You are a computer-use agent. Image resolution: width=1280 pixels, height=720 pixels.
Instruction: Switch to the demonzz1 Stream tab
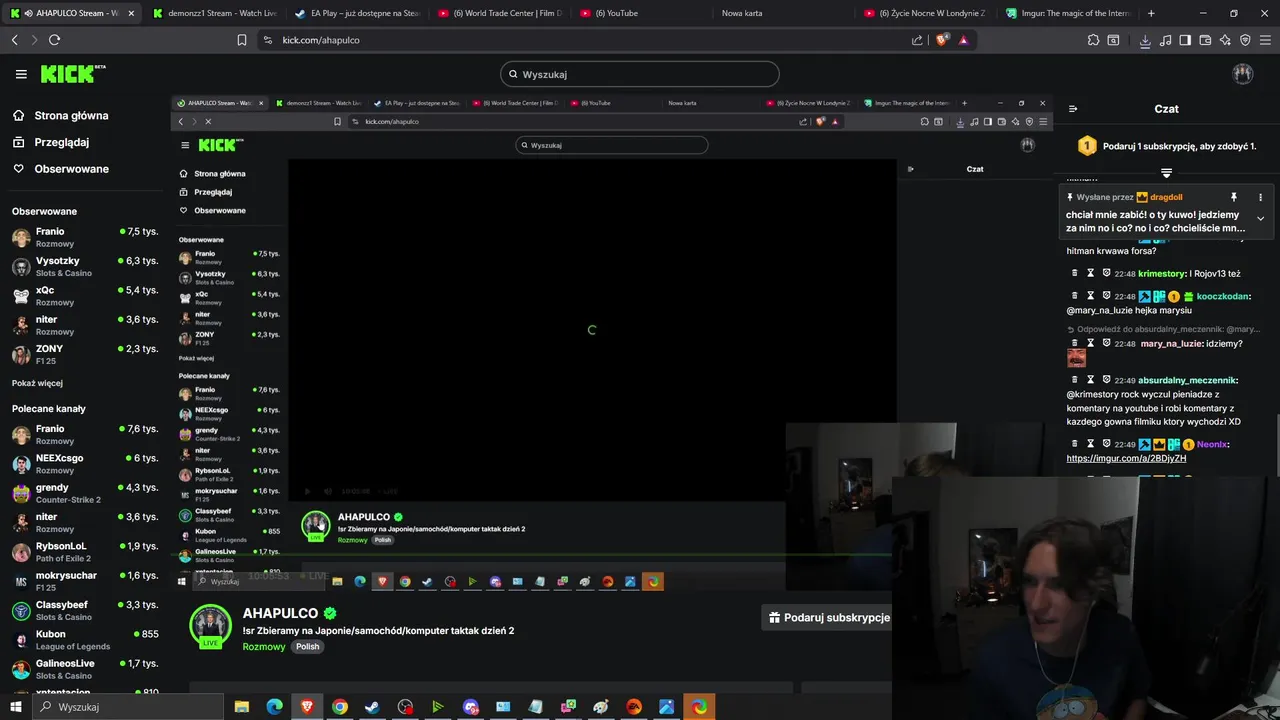pyautogui.click(x=214, y=13)
